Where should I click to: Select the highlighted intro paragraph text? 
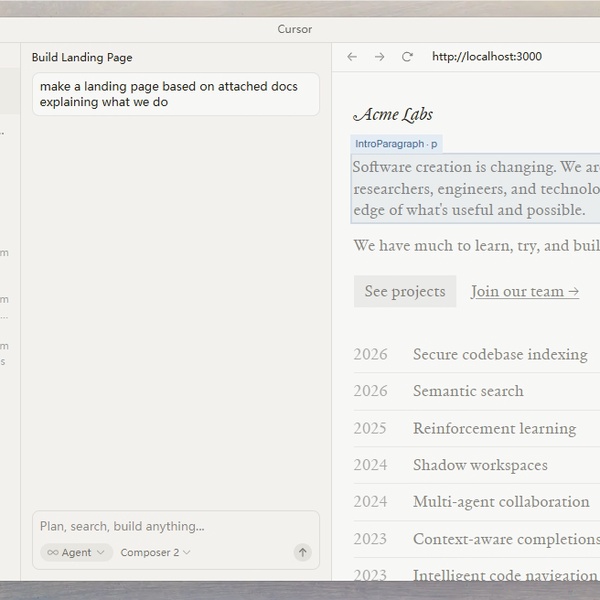click(476, 188)
